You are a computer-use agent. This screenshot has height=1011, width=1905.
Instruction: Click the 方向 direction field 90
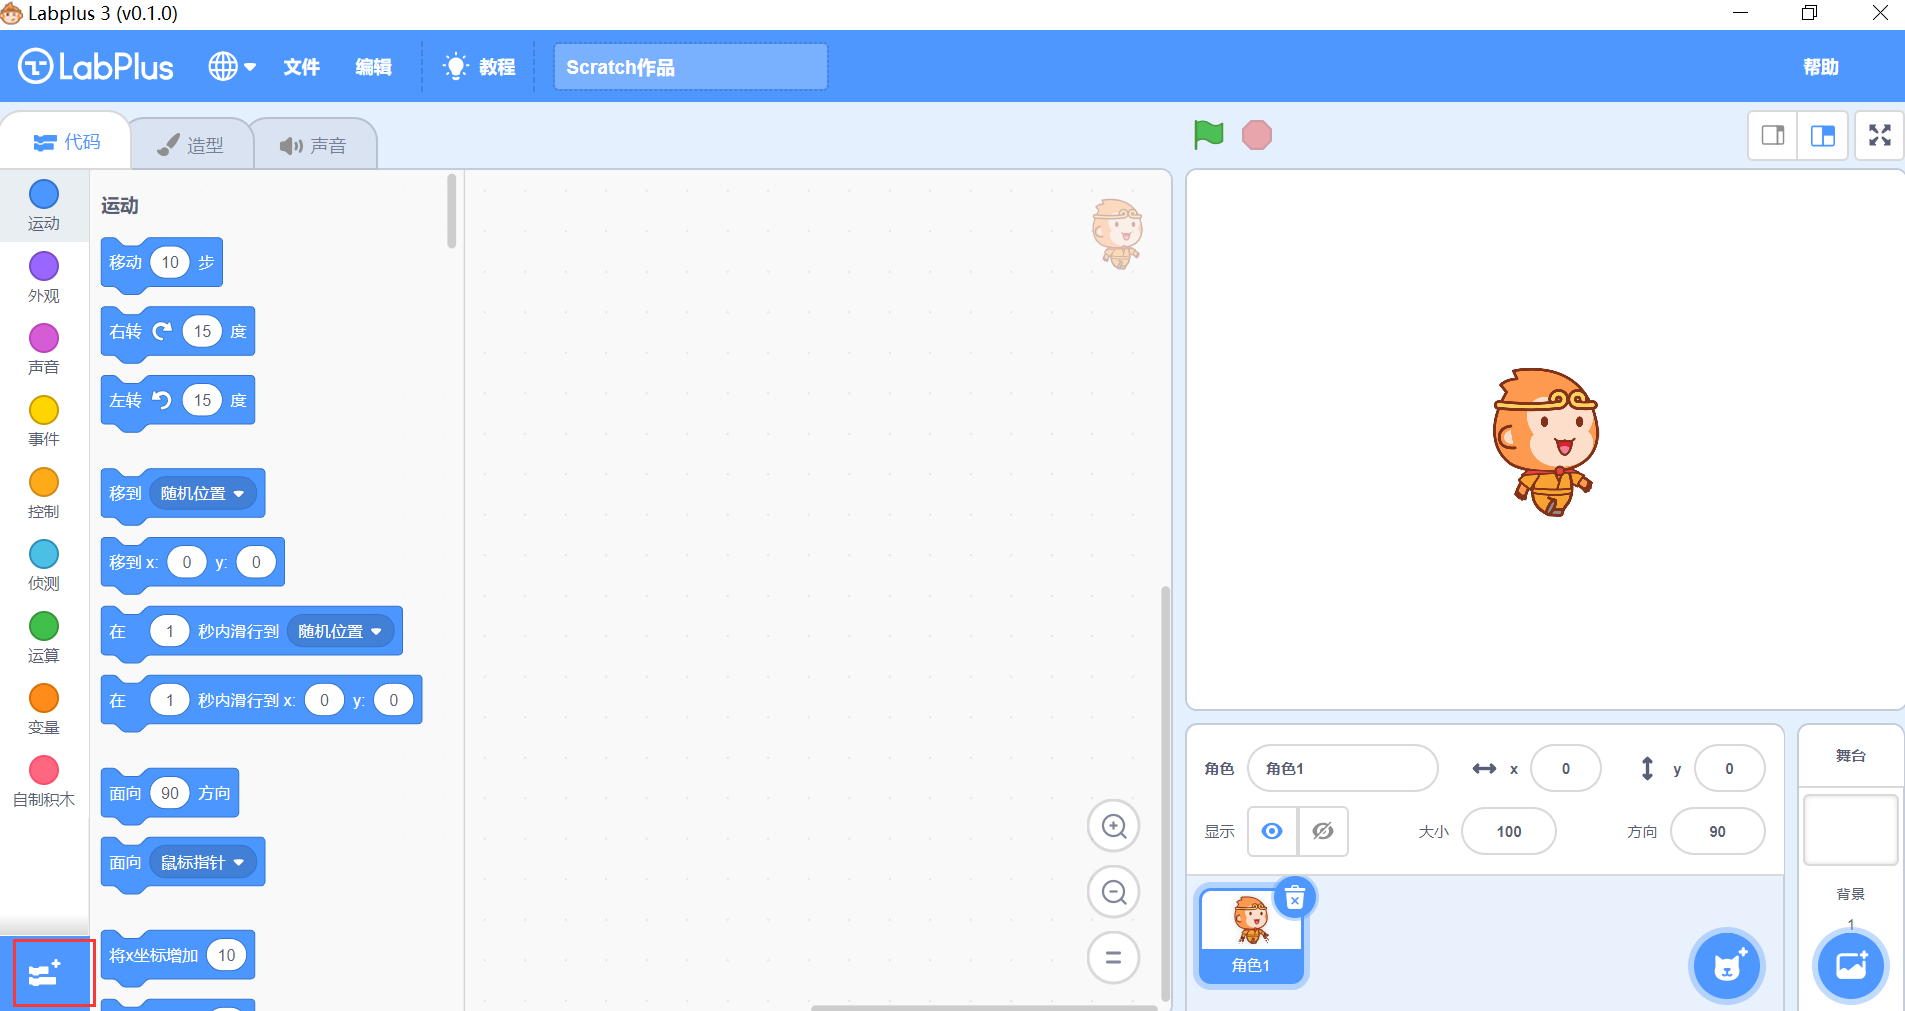[1717, 831]
